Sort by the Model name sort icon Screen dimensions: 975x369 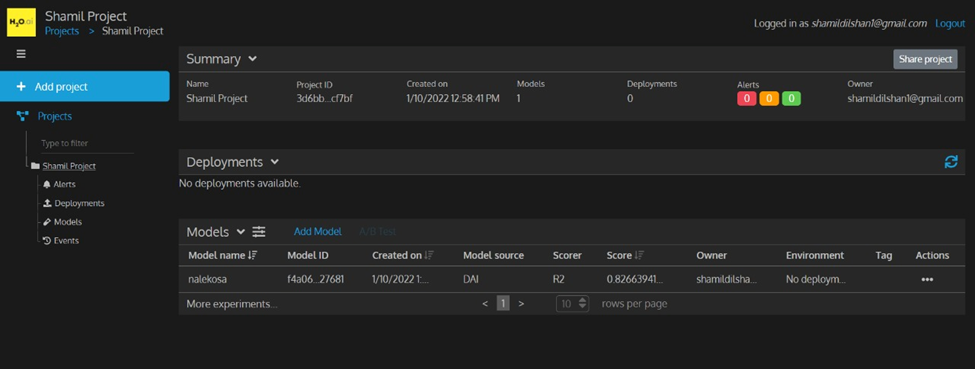[252, 256]
